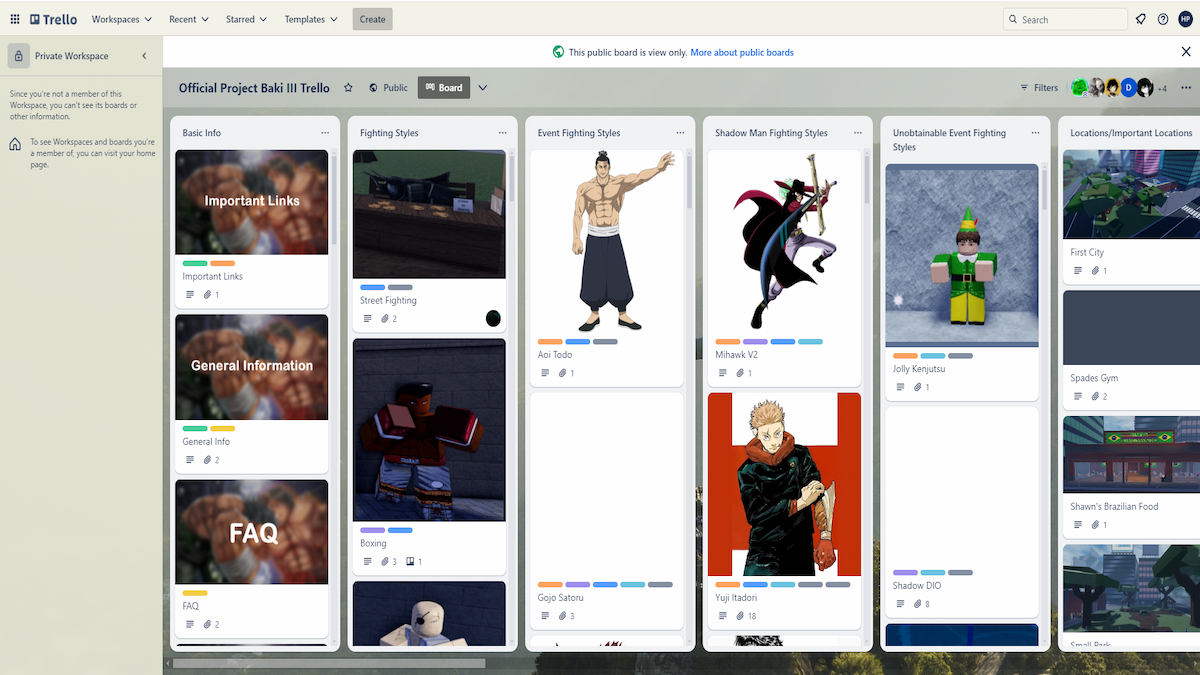This screenshot has height=675, width=1200.
Task: Expand the Recent boards dropdown
Action: [x=189, y=19]
